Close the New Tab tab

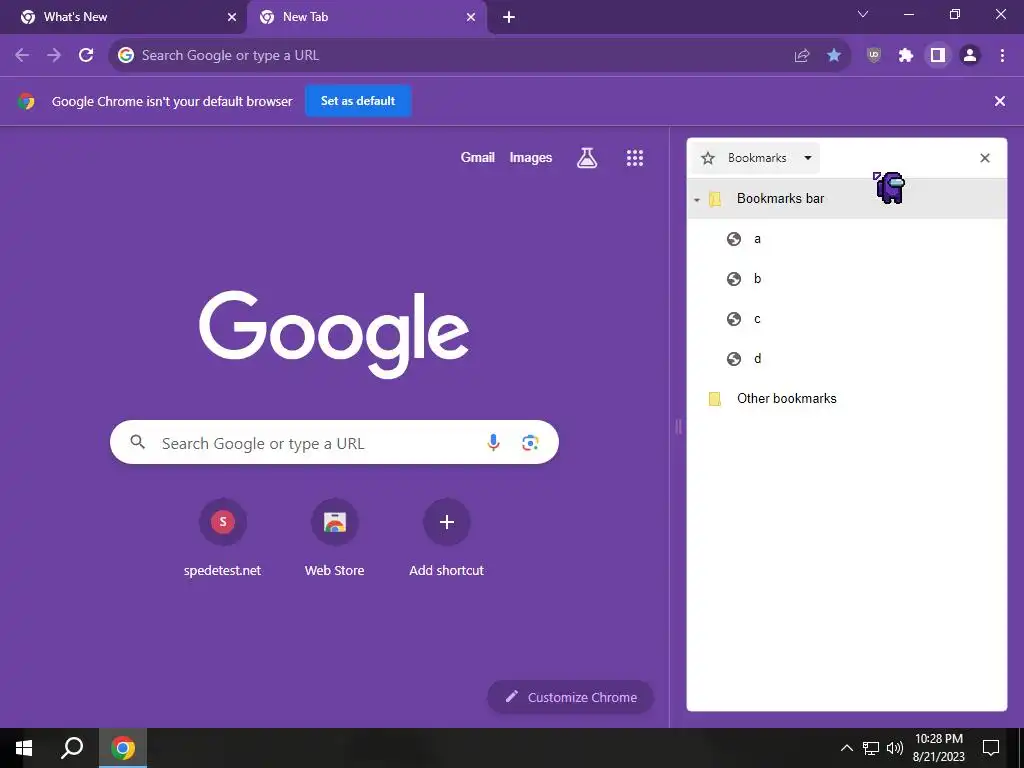click(471, 18)
